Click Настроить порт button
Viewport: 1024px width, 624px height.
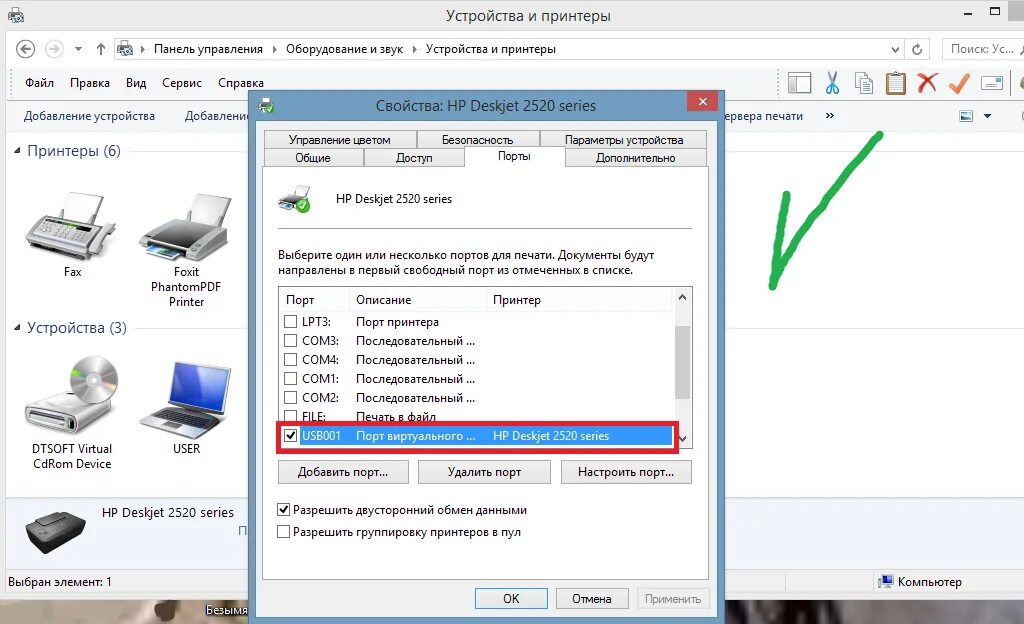pos(626,472)
